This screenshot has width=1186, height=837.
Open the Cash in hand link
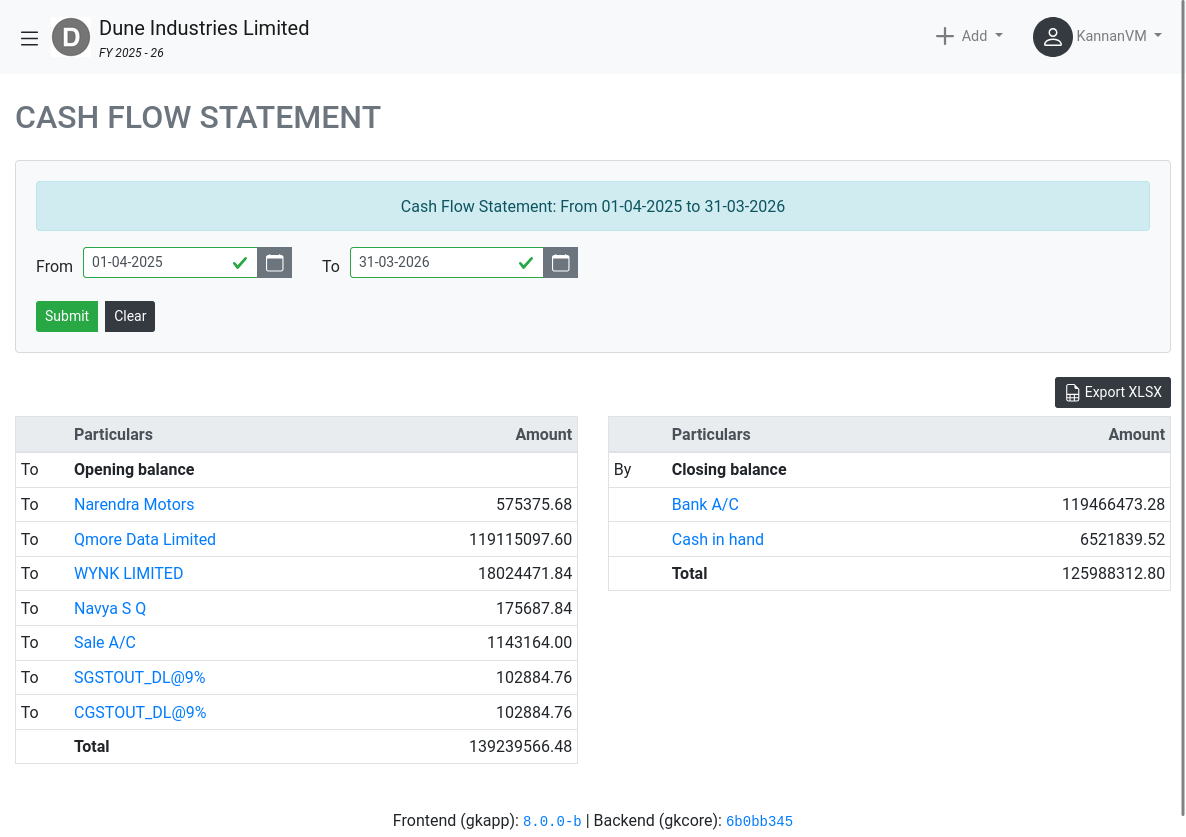click(718, 539)
